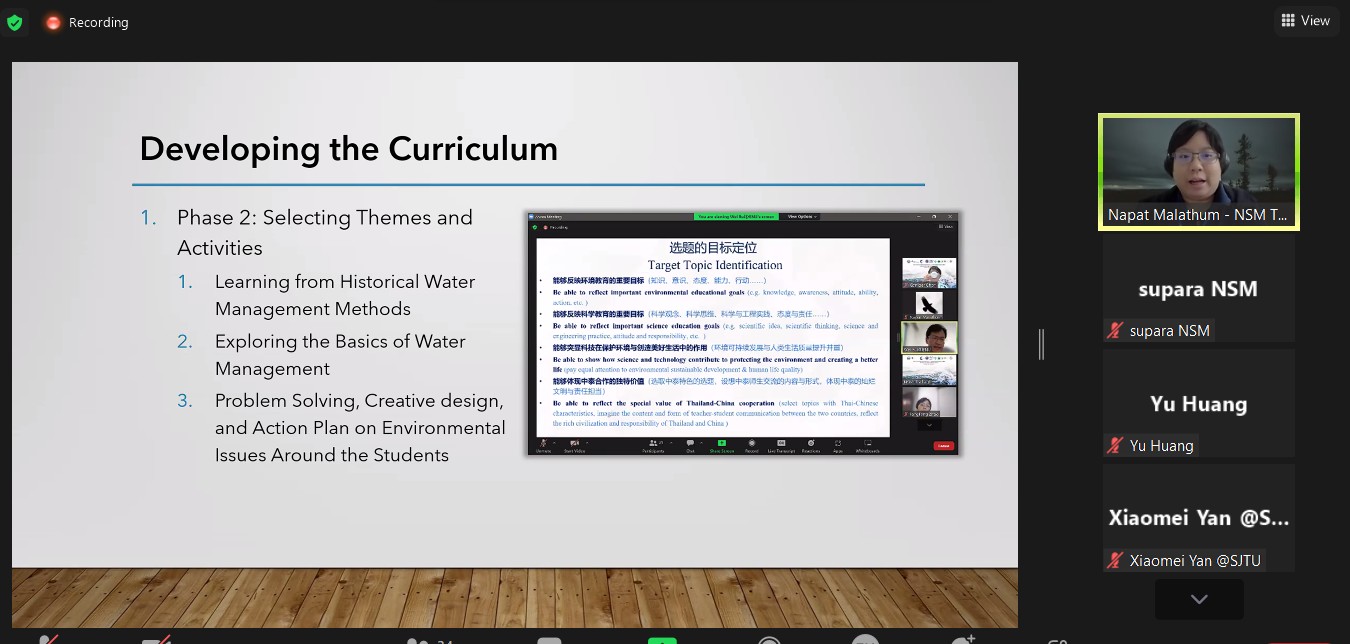Select the supara NSM participant tile
This screenshot has height=644, width=1350.
tap(1198, 288)
